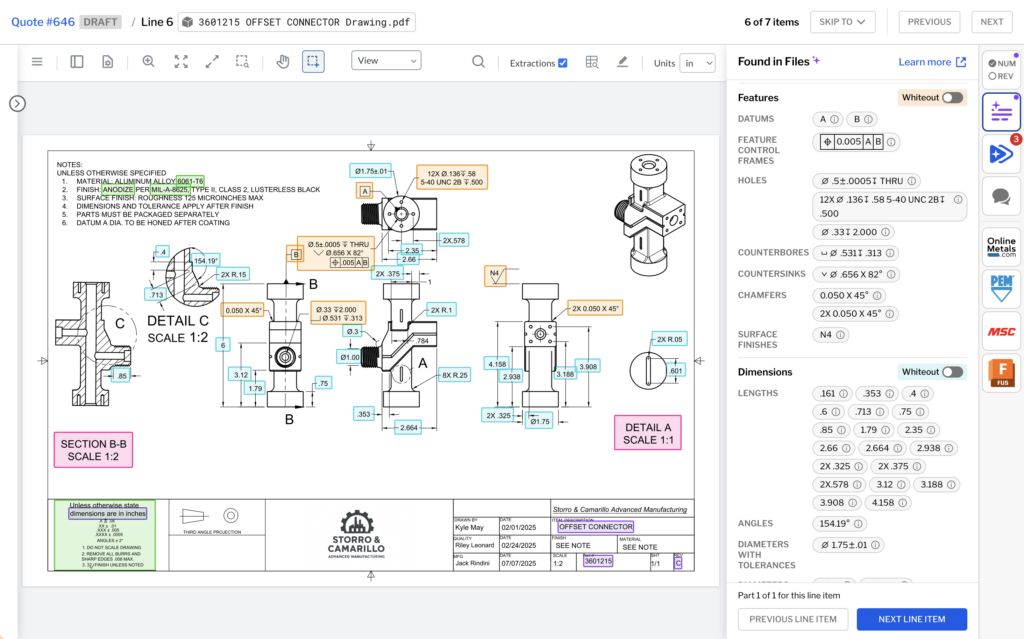Open the Fusion FUS sidebar icon
Image resolution: width=1024 pixels, height=639 pixels.
tap(1001, 374)
